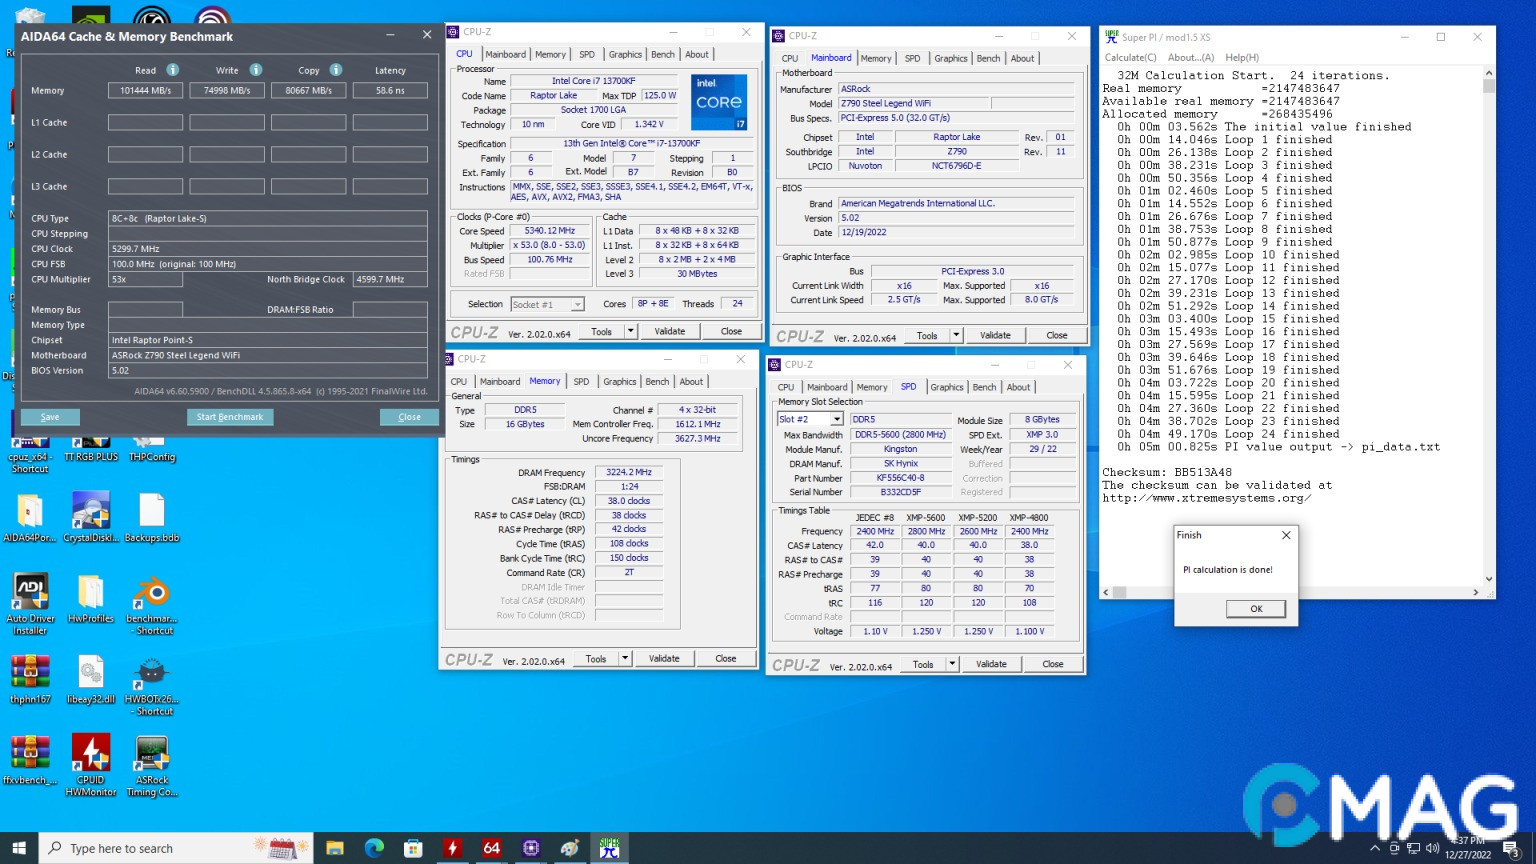Switch to Graphics tab in CPU-Z SPD window
Screen dimensions: 1536x864
pos(946,387)
